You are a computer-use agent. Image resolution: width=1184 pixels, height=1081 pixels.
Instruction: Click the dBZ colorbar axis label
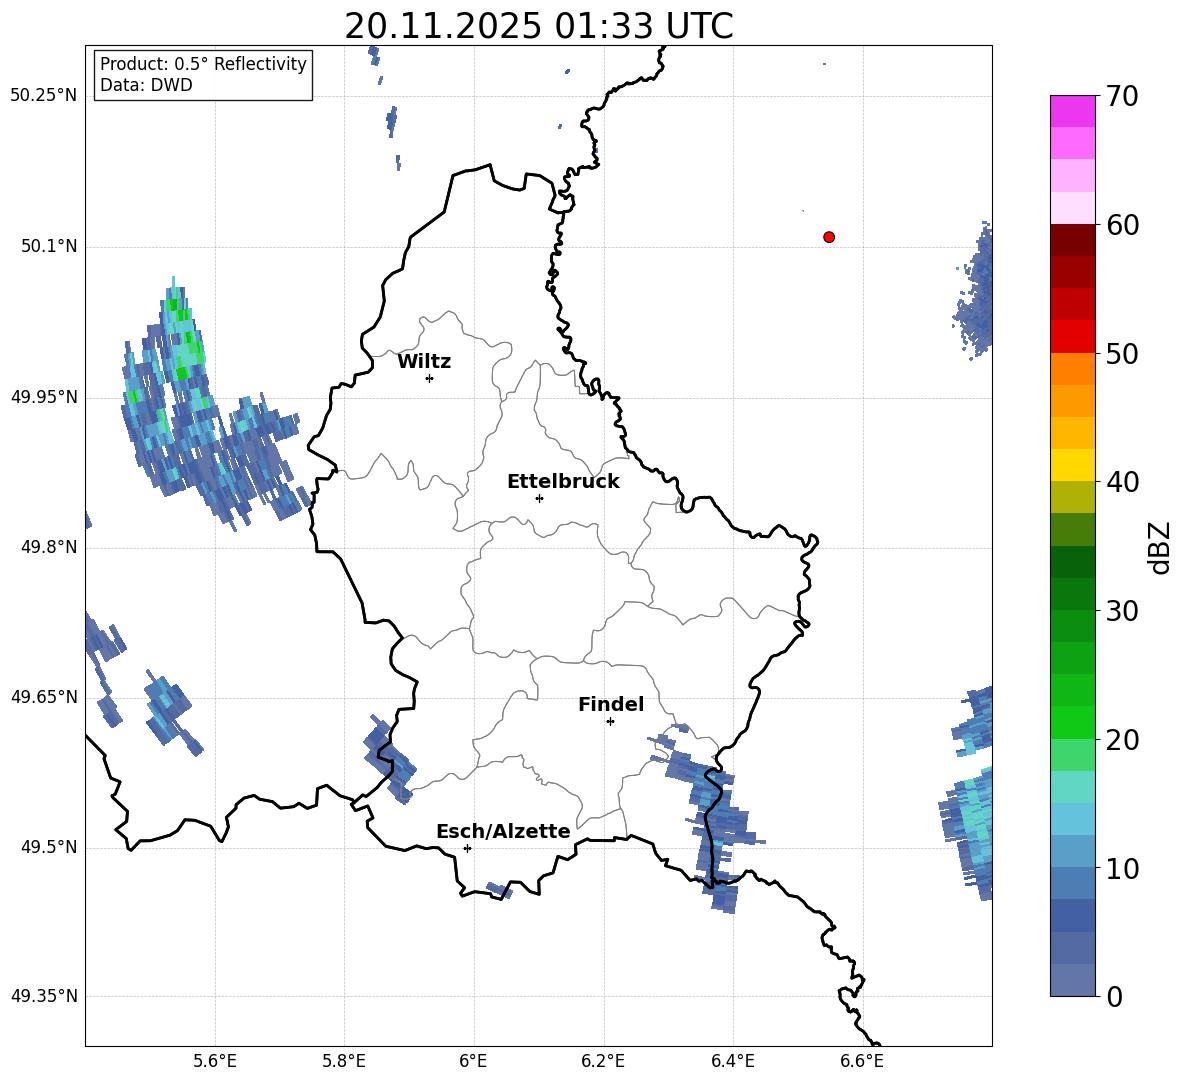(x=1158, y=547)
